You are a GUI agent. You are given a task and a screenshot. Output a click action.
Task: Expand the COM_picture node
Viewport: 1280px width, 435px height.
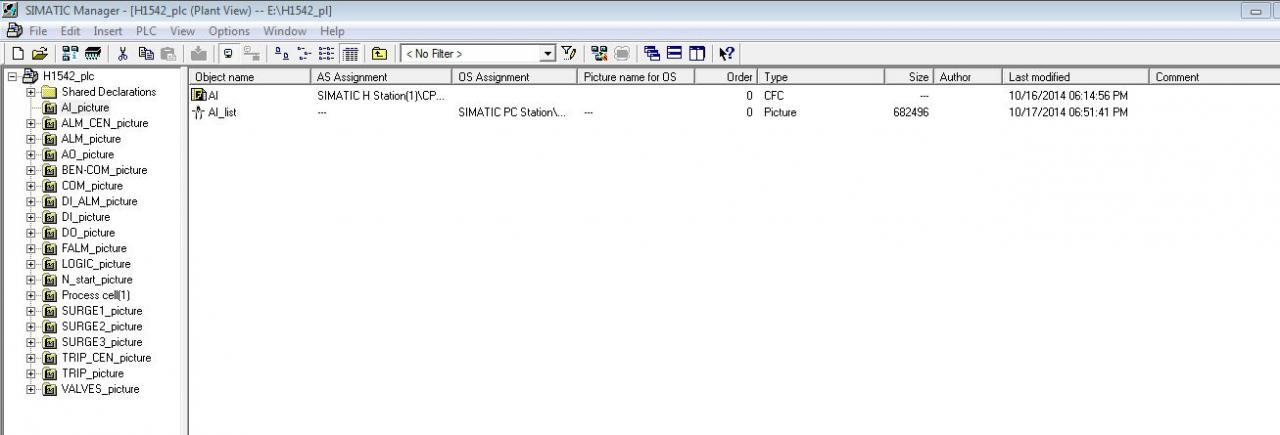point(30,186)
